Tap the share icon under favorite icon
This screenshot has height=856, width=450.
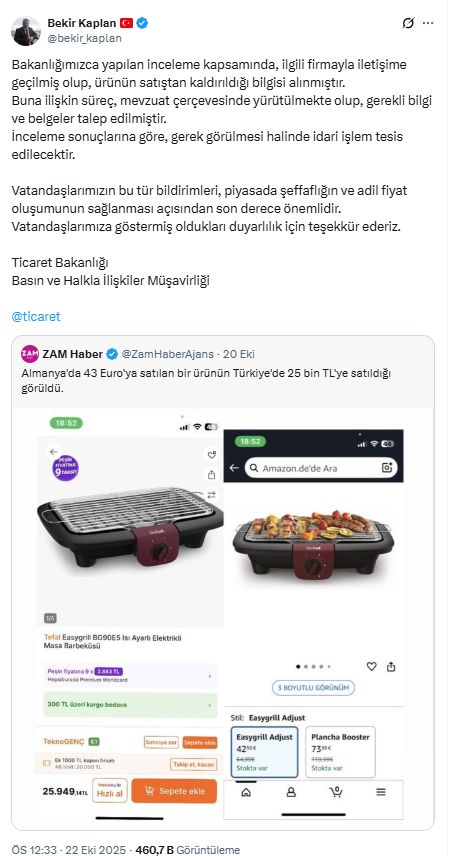click(211, 474)
